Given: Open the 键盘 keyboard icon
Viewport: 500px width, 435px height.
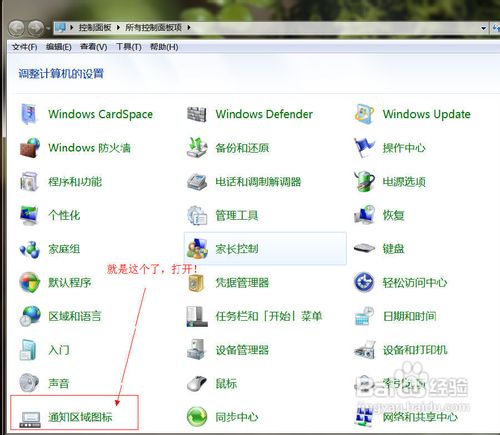Looking at the screenshot, I should click(364, 248).
